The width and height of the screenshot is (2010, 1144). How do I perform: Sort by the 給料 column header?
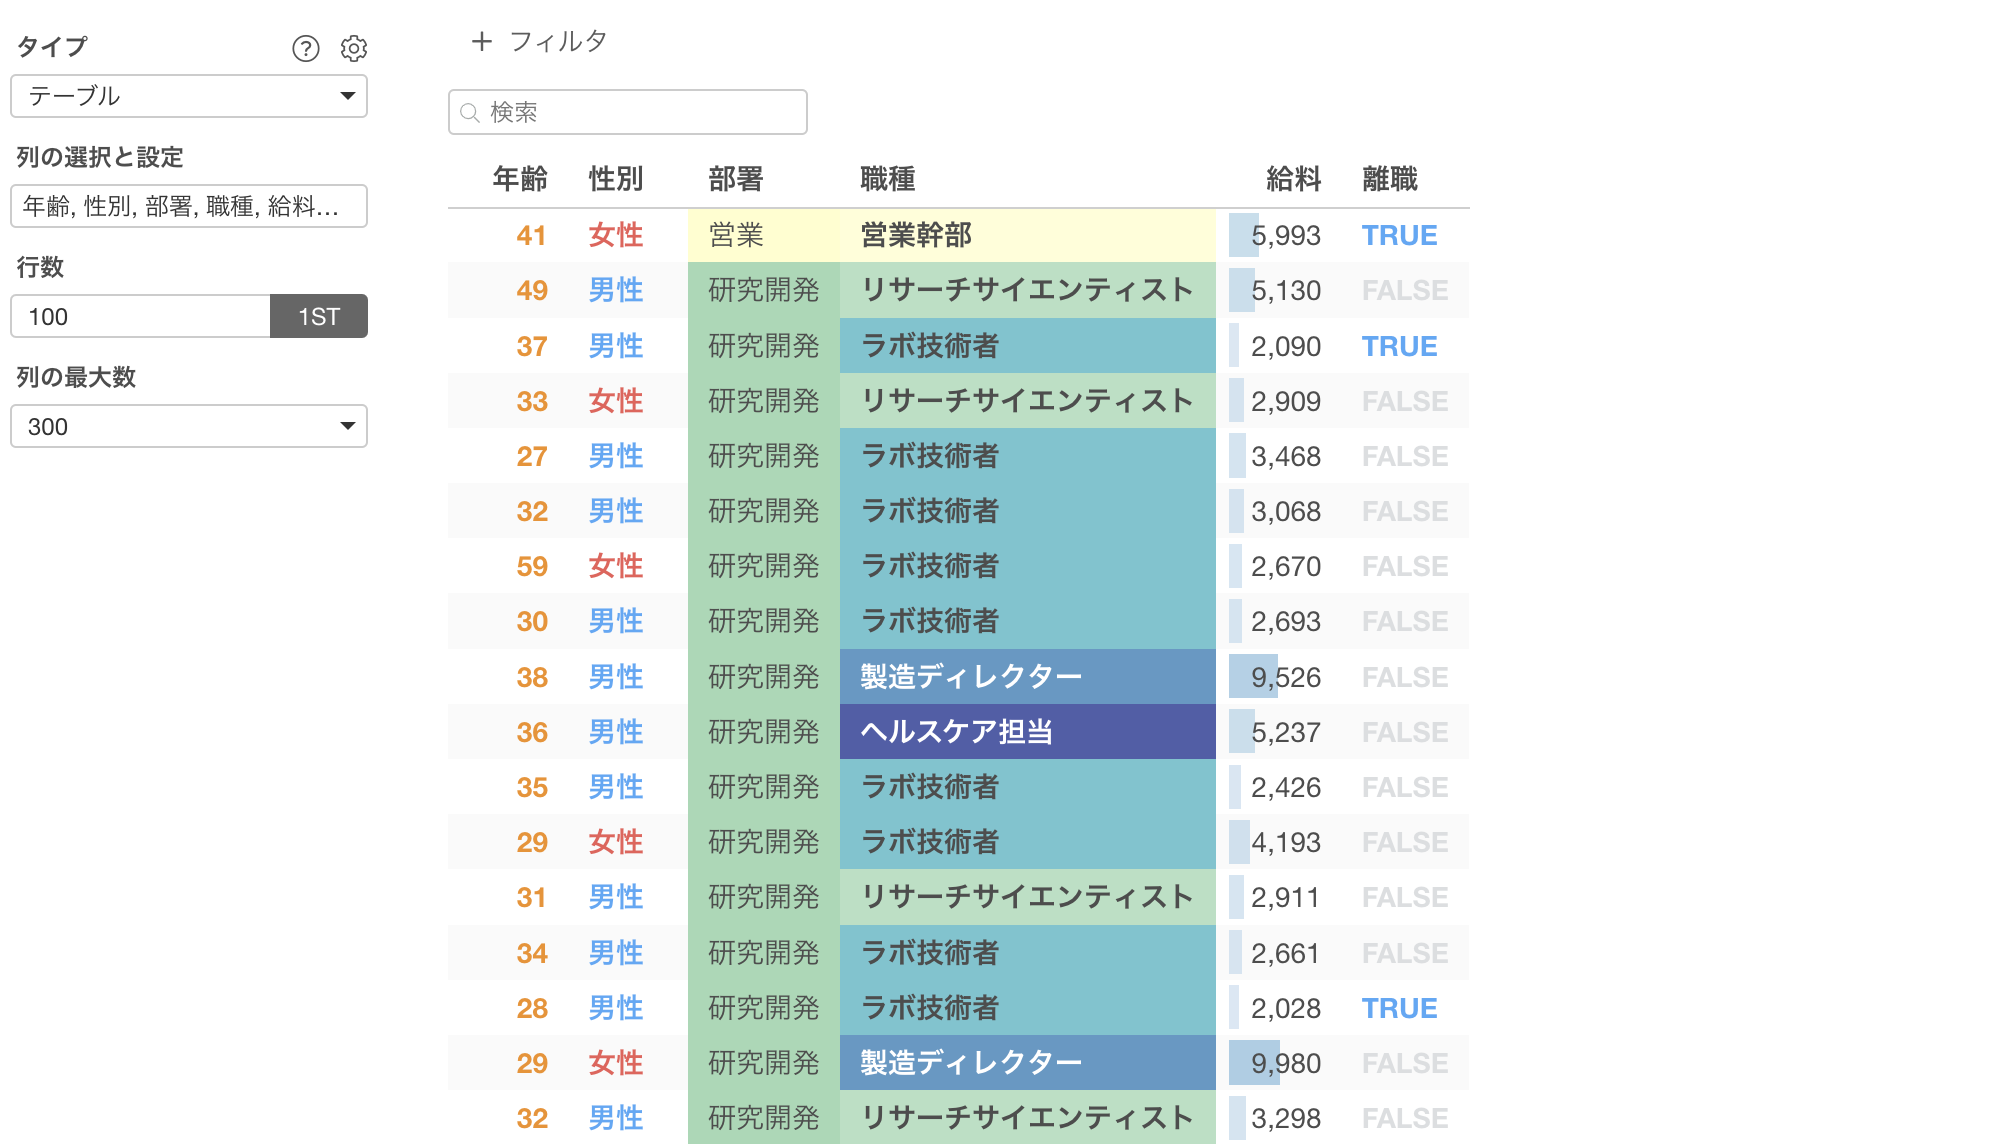pos(1293,179)
